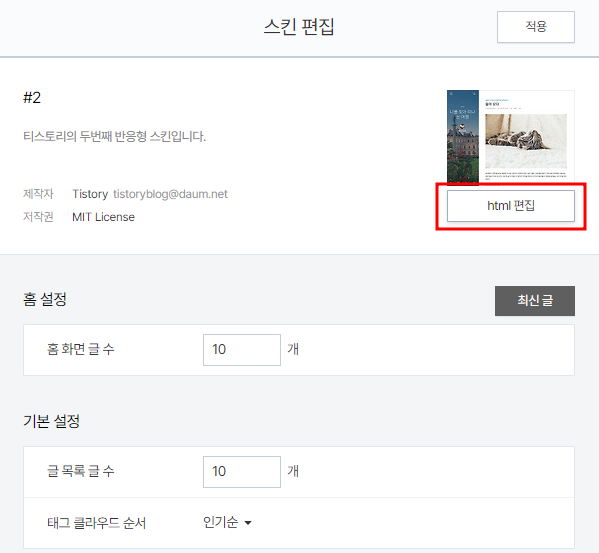The image size is (599, 553).
Task: Click the skin preview thumbnail image
Action: coord(511,137)
